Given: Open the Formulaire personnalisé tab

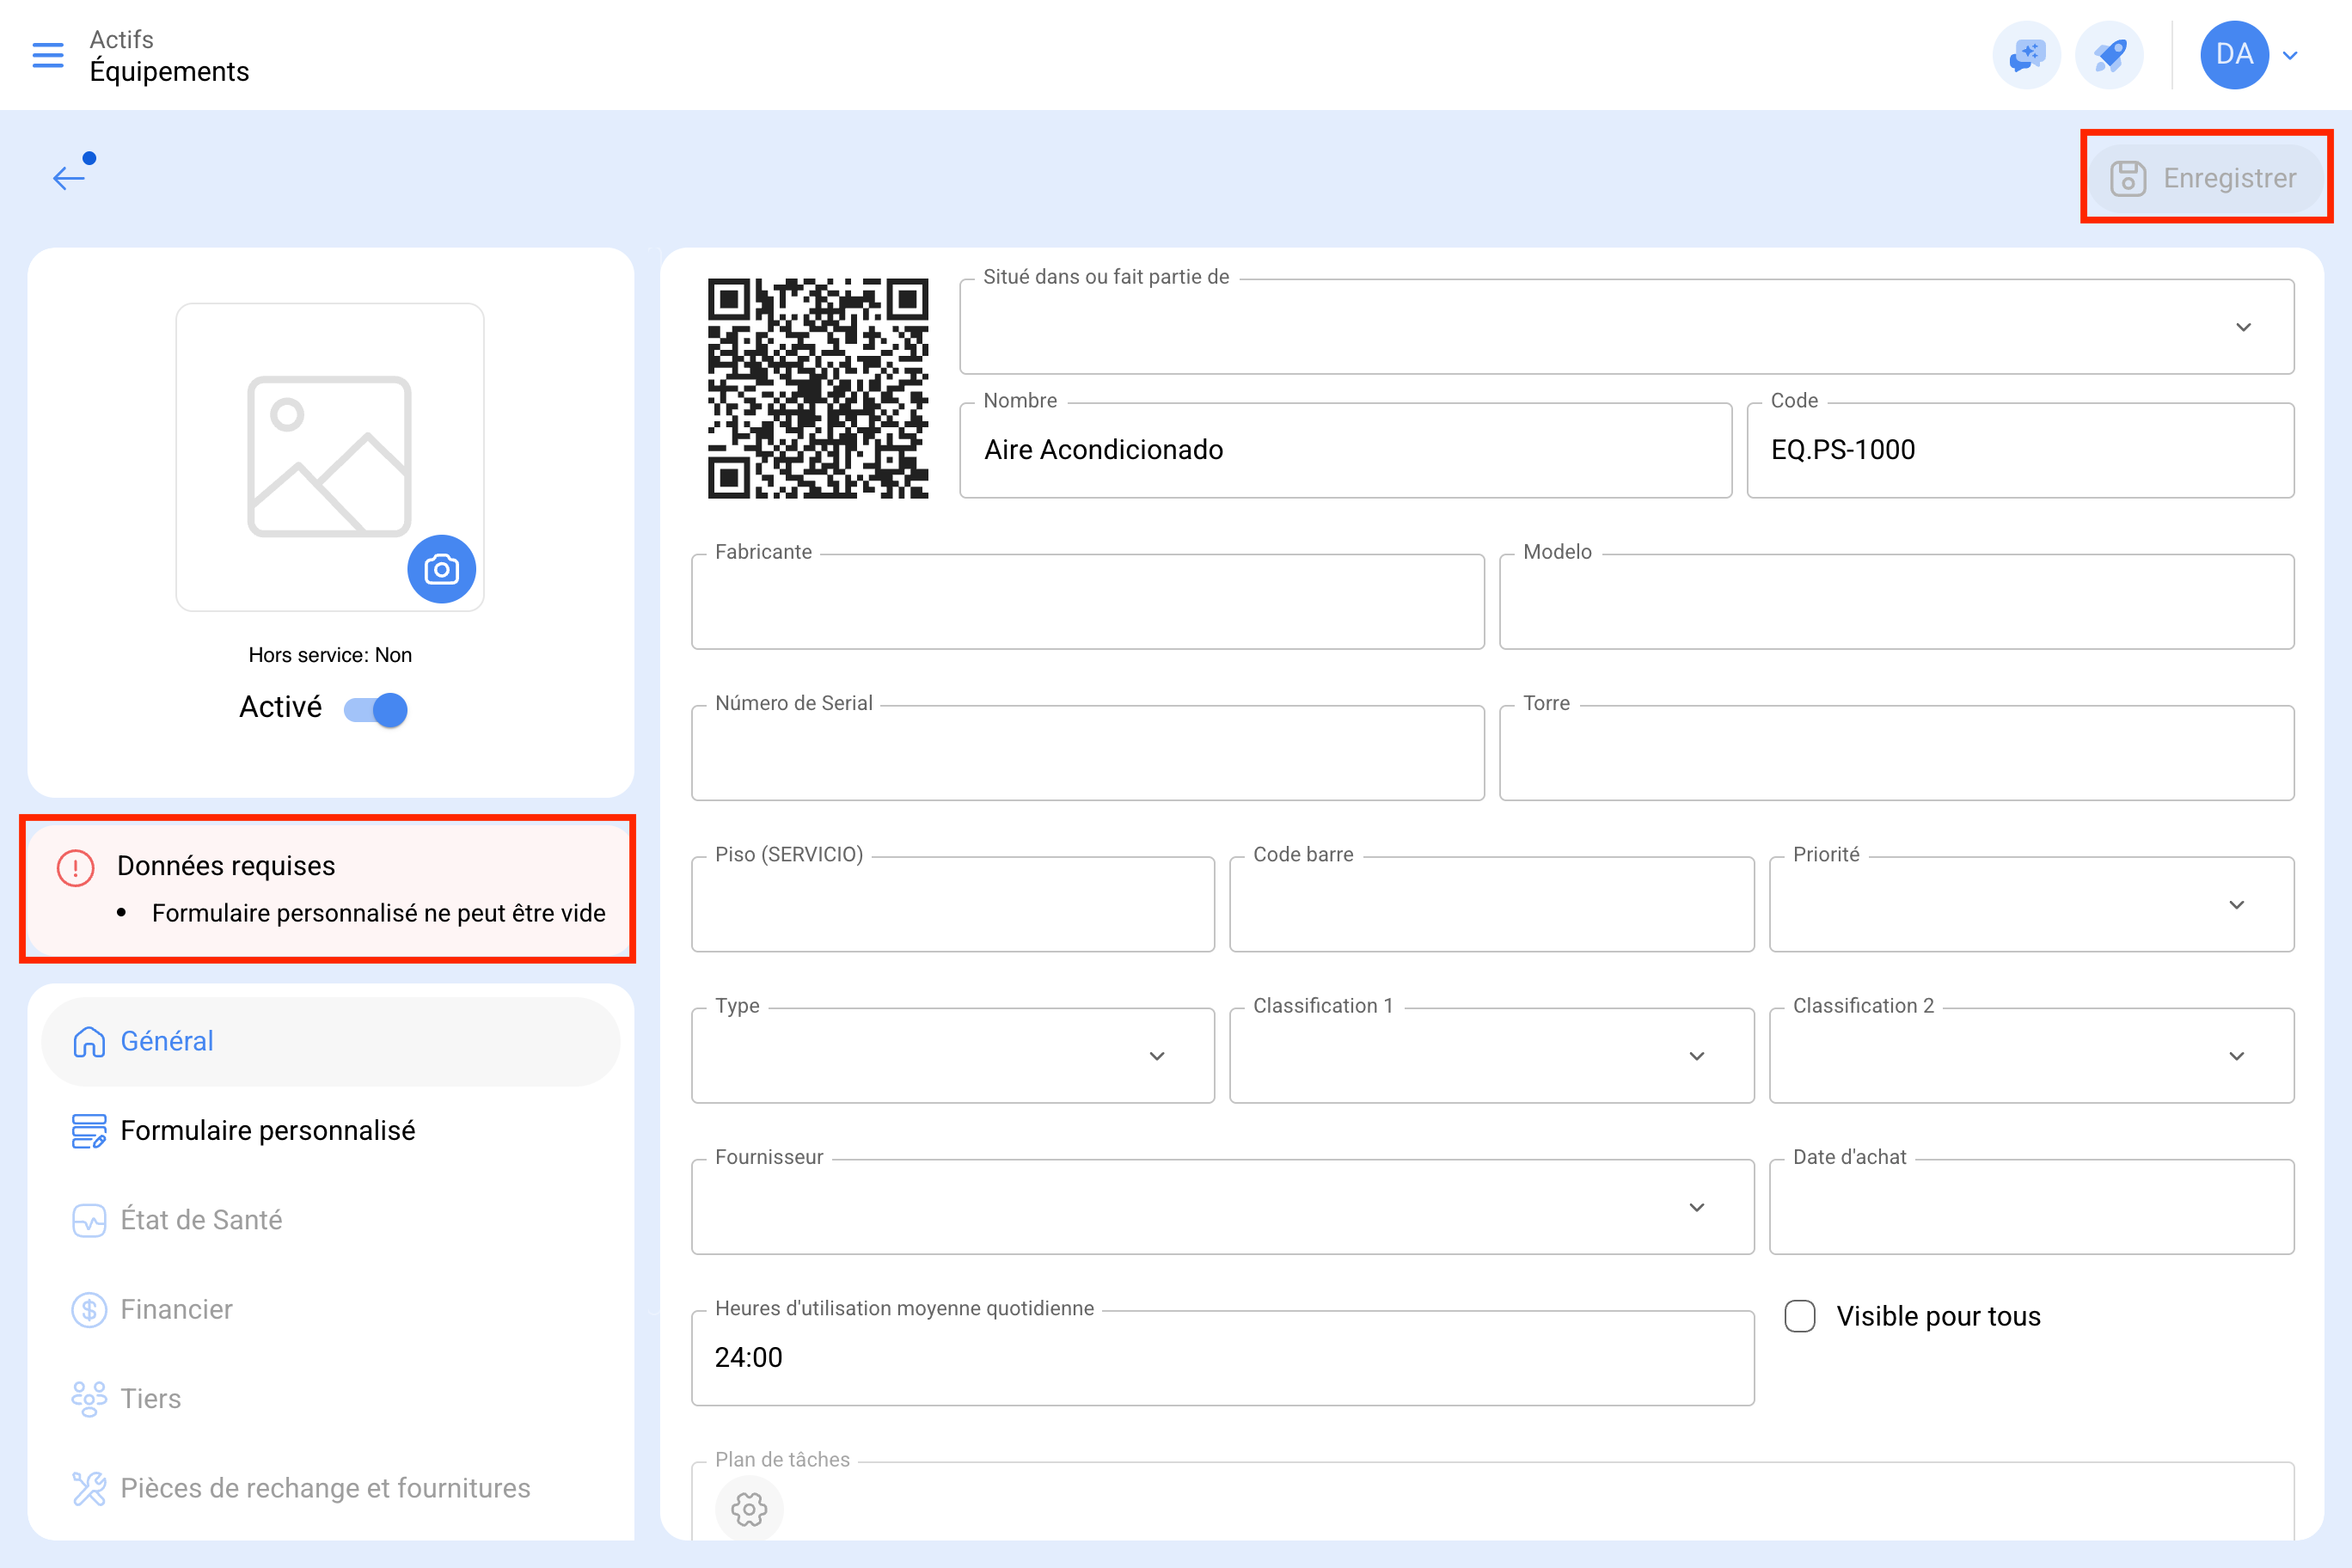Looking at the screenshot, I should click(330, 1130).
